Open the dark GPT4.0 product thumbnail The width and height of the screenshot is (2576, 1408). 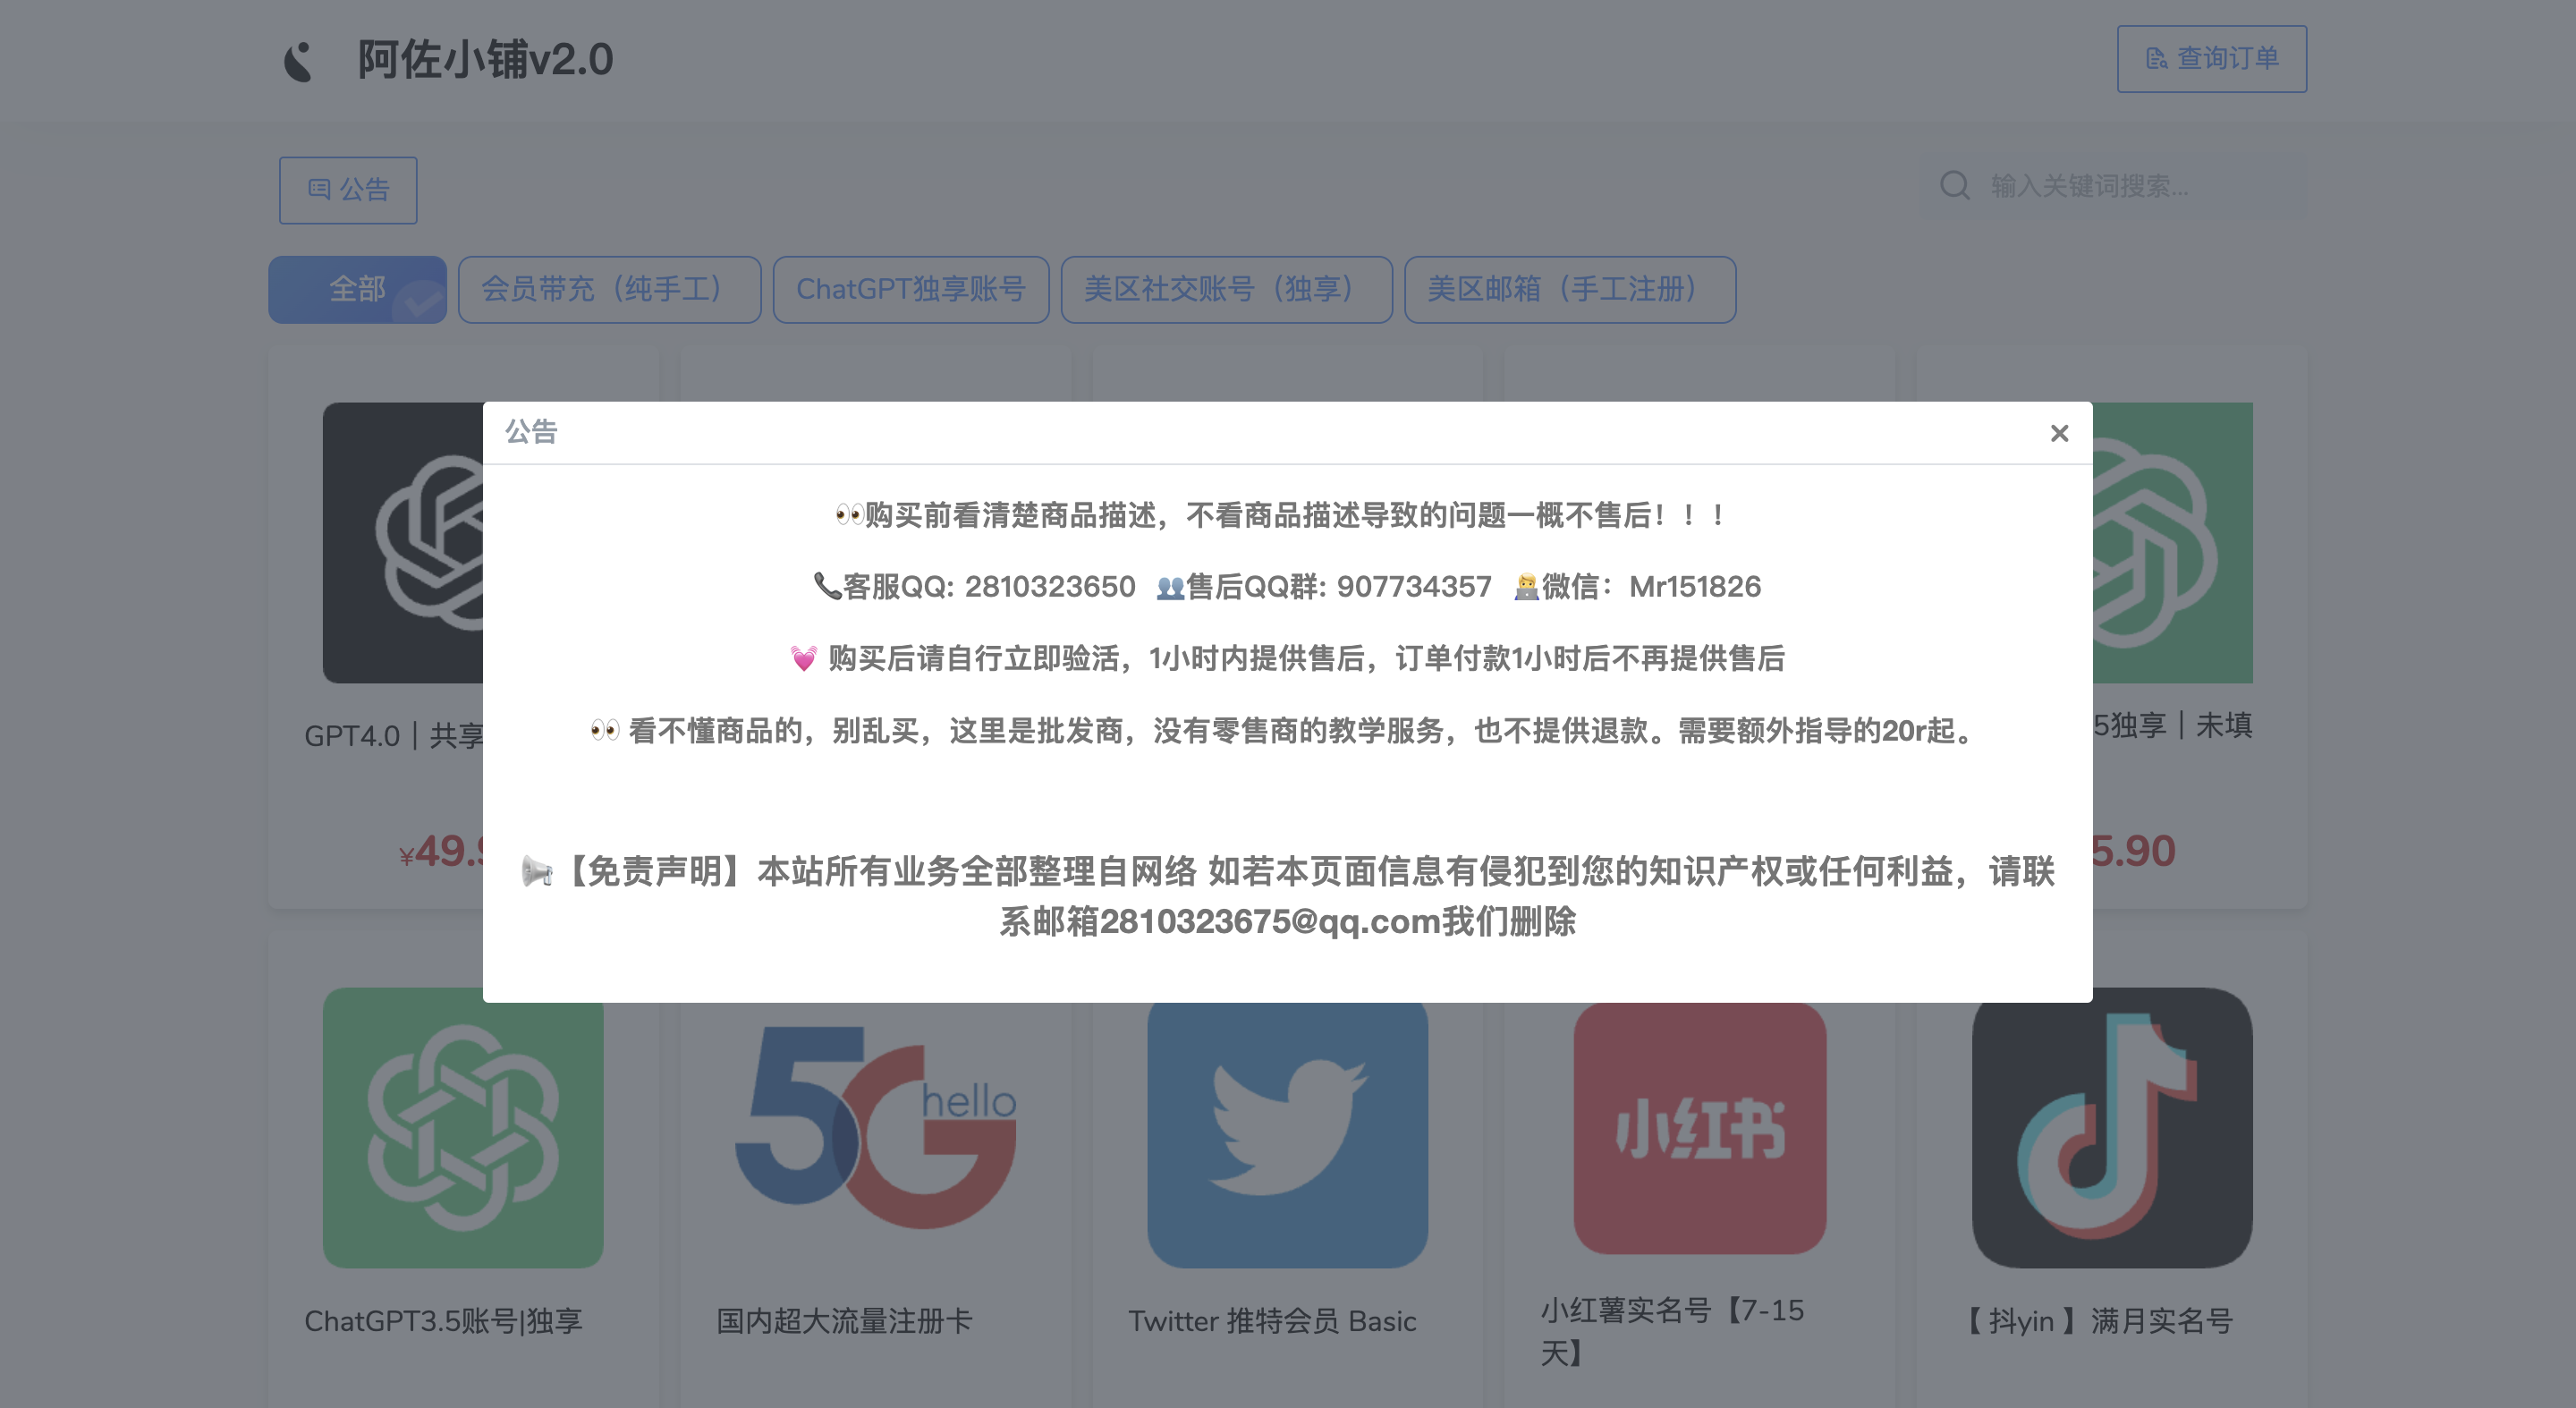[x=403, y=543]
